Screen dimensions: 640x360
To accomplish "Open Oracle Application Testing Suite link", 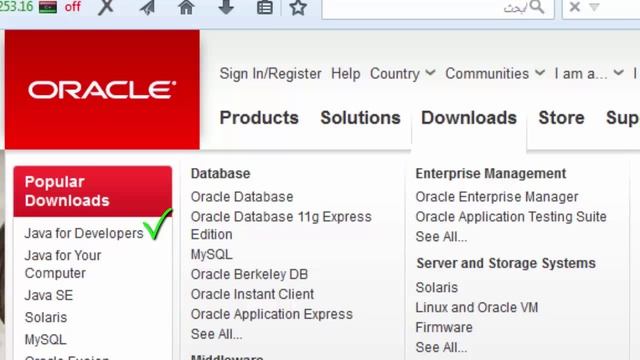I will [x=511, y=217].
